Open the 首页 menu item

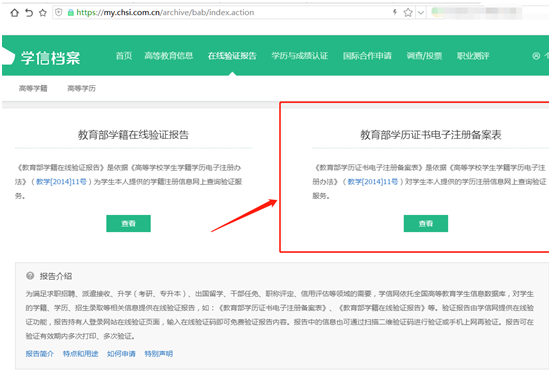point(124,56)
